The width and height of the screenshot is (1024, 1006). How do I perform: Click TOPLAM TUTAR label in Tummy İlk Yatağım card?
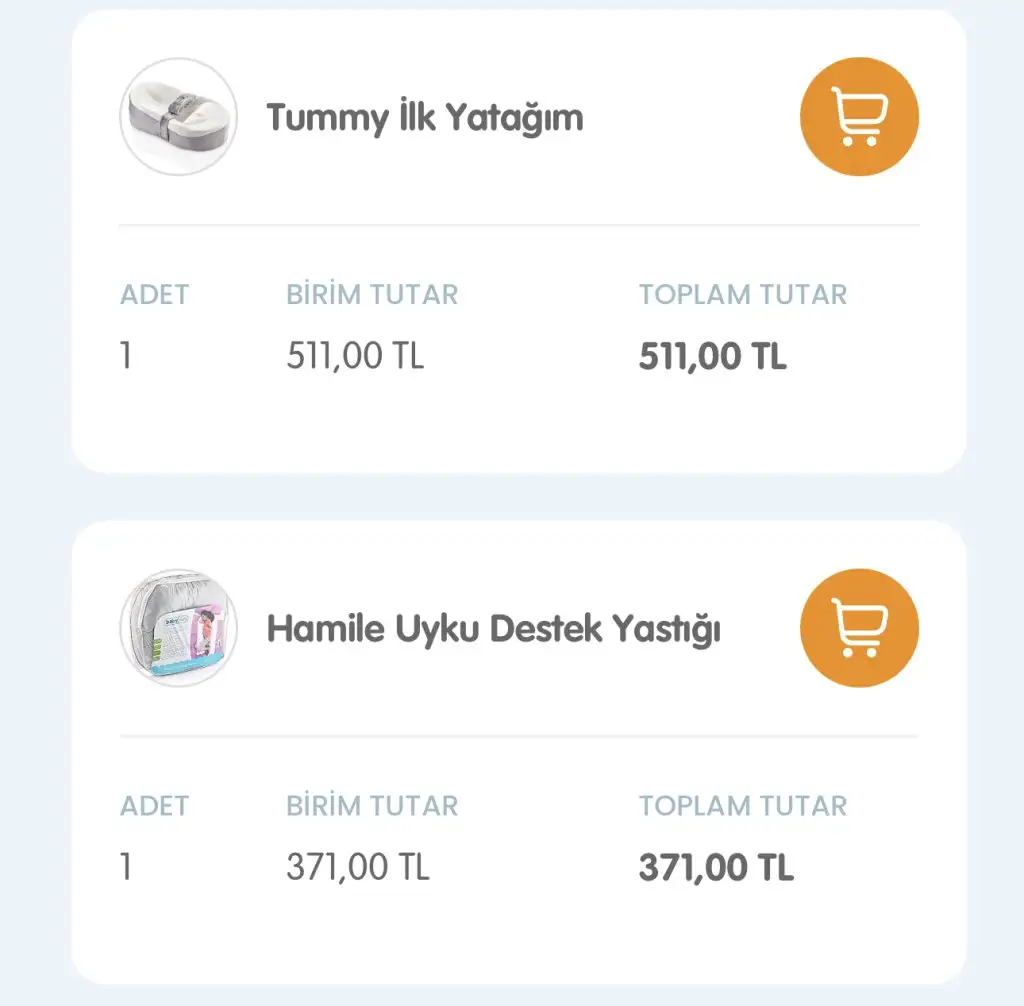(743, 295)
